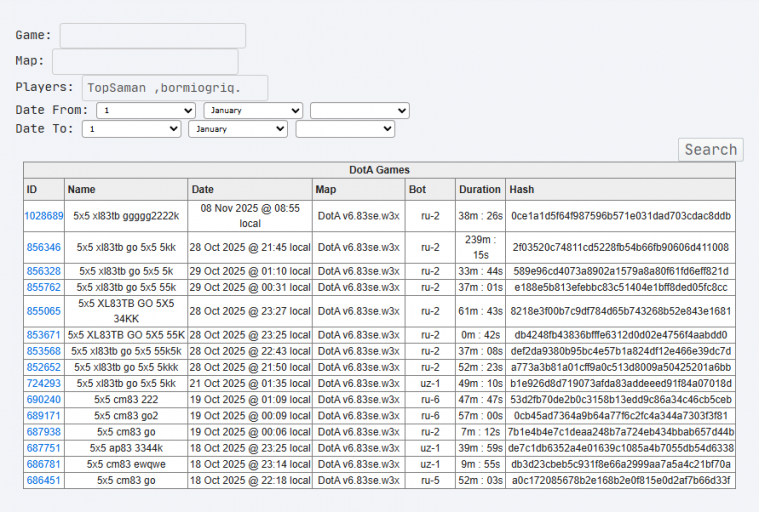Viewport: 759px width, 512px height.
Task: Select game name '5x5 cm83 go2'
Action: pyautogui.click(x=126, y=416)
